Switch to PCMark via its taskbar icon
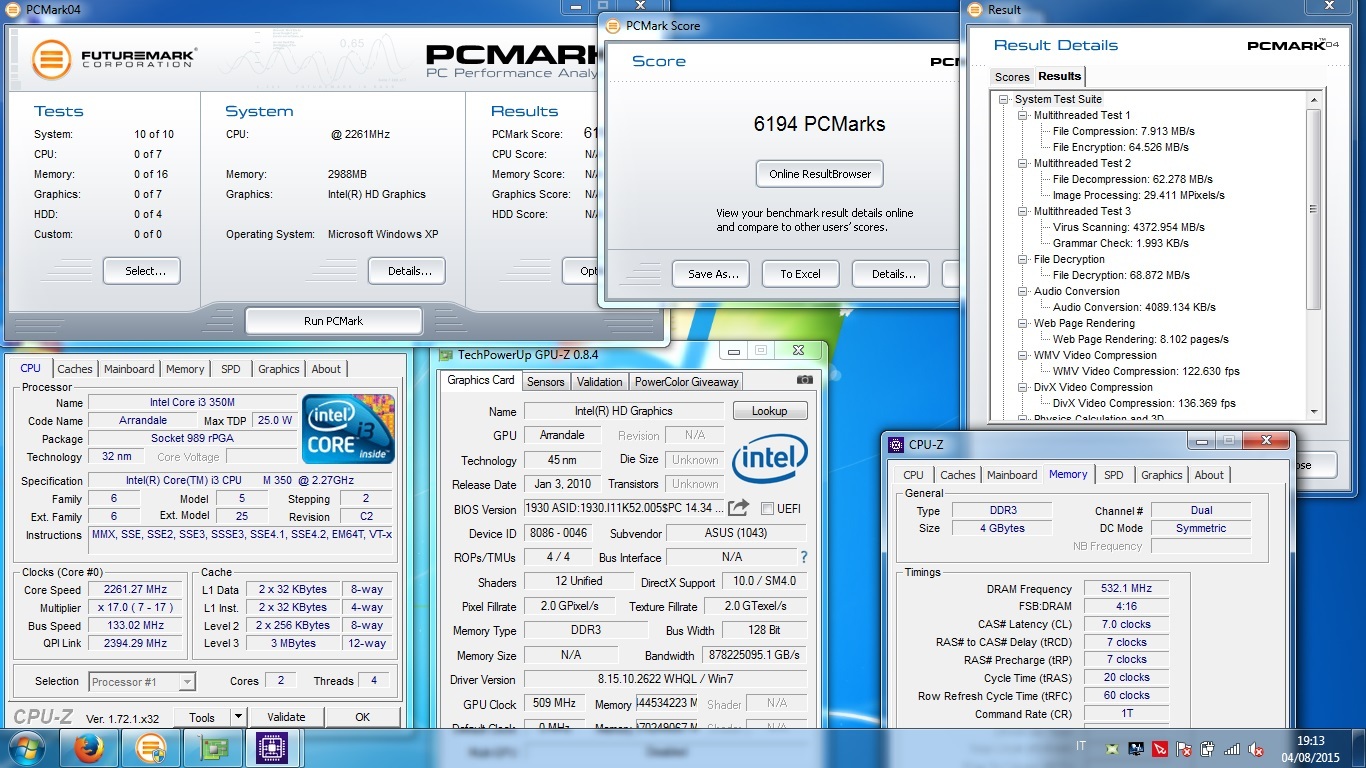Viewport: 1366px width, 768px height. (150, 748)
